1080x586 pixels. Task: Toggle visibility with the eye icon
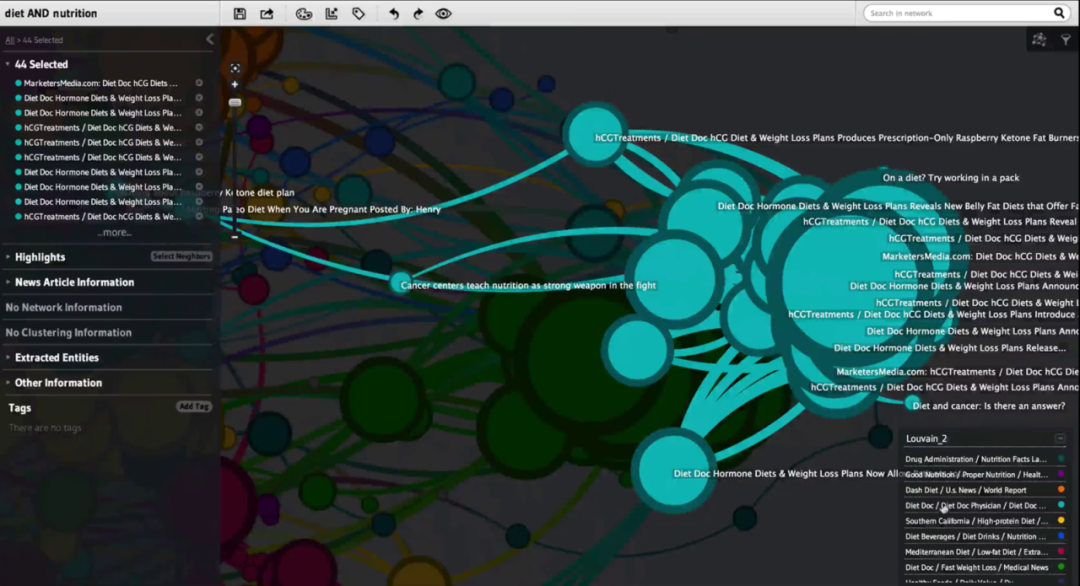443,14
